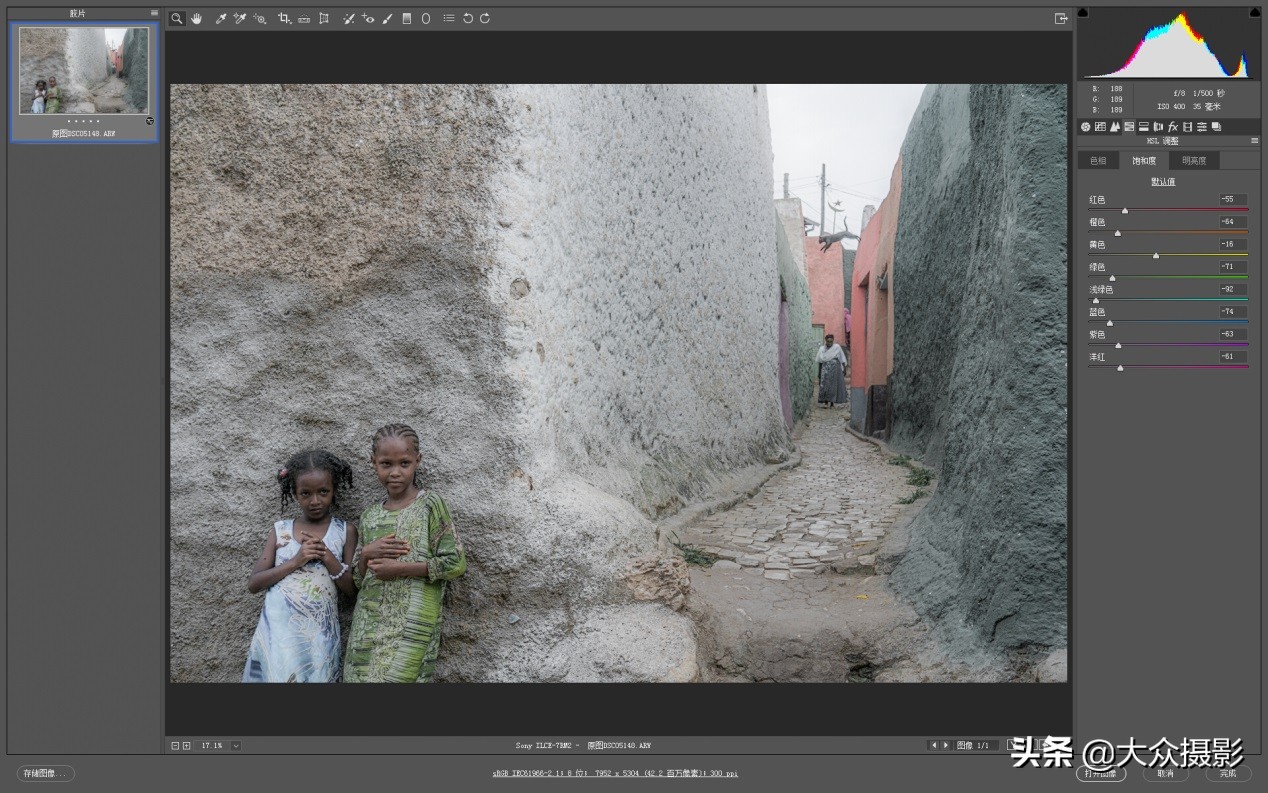Select the Transform tool
This screenshot has width=1268, height=793.
324,18
